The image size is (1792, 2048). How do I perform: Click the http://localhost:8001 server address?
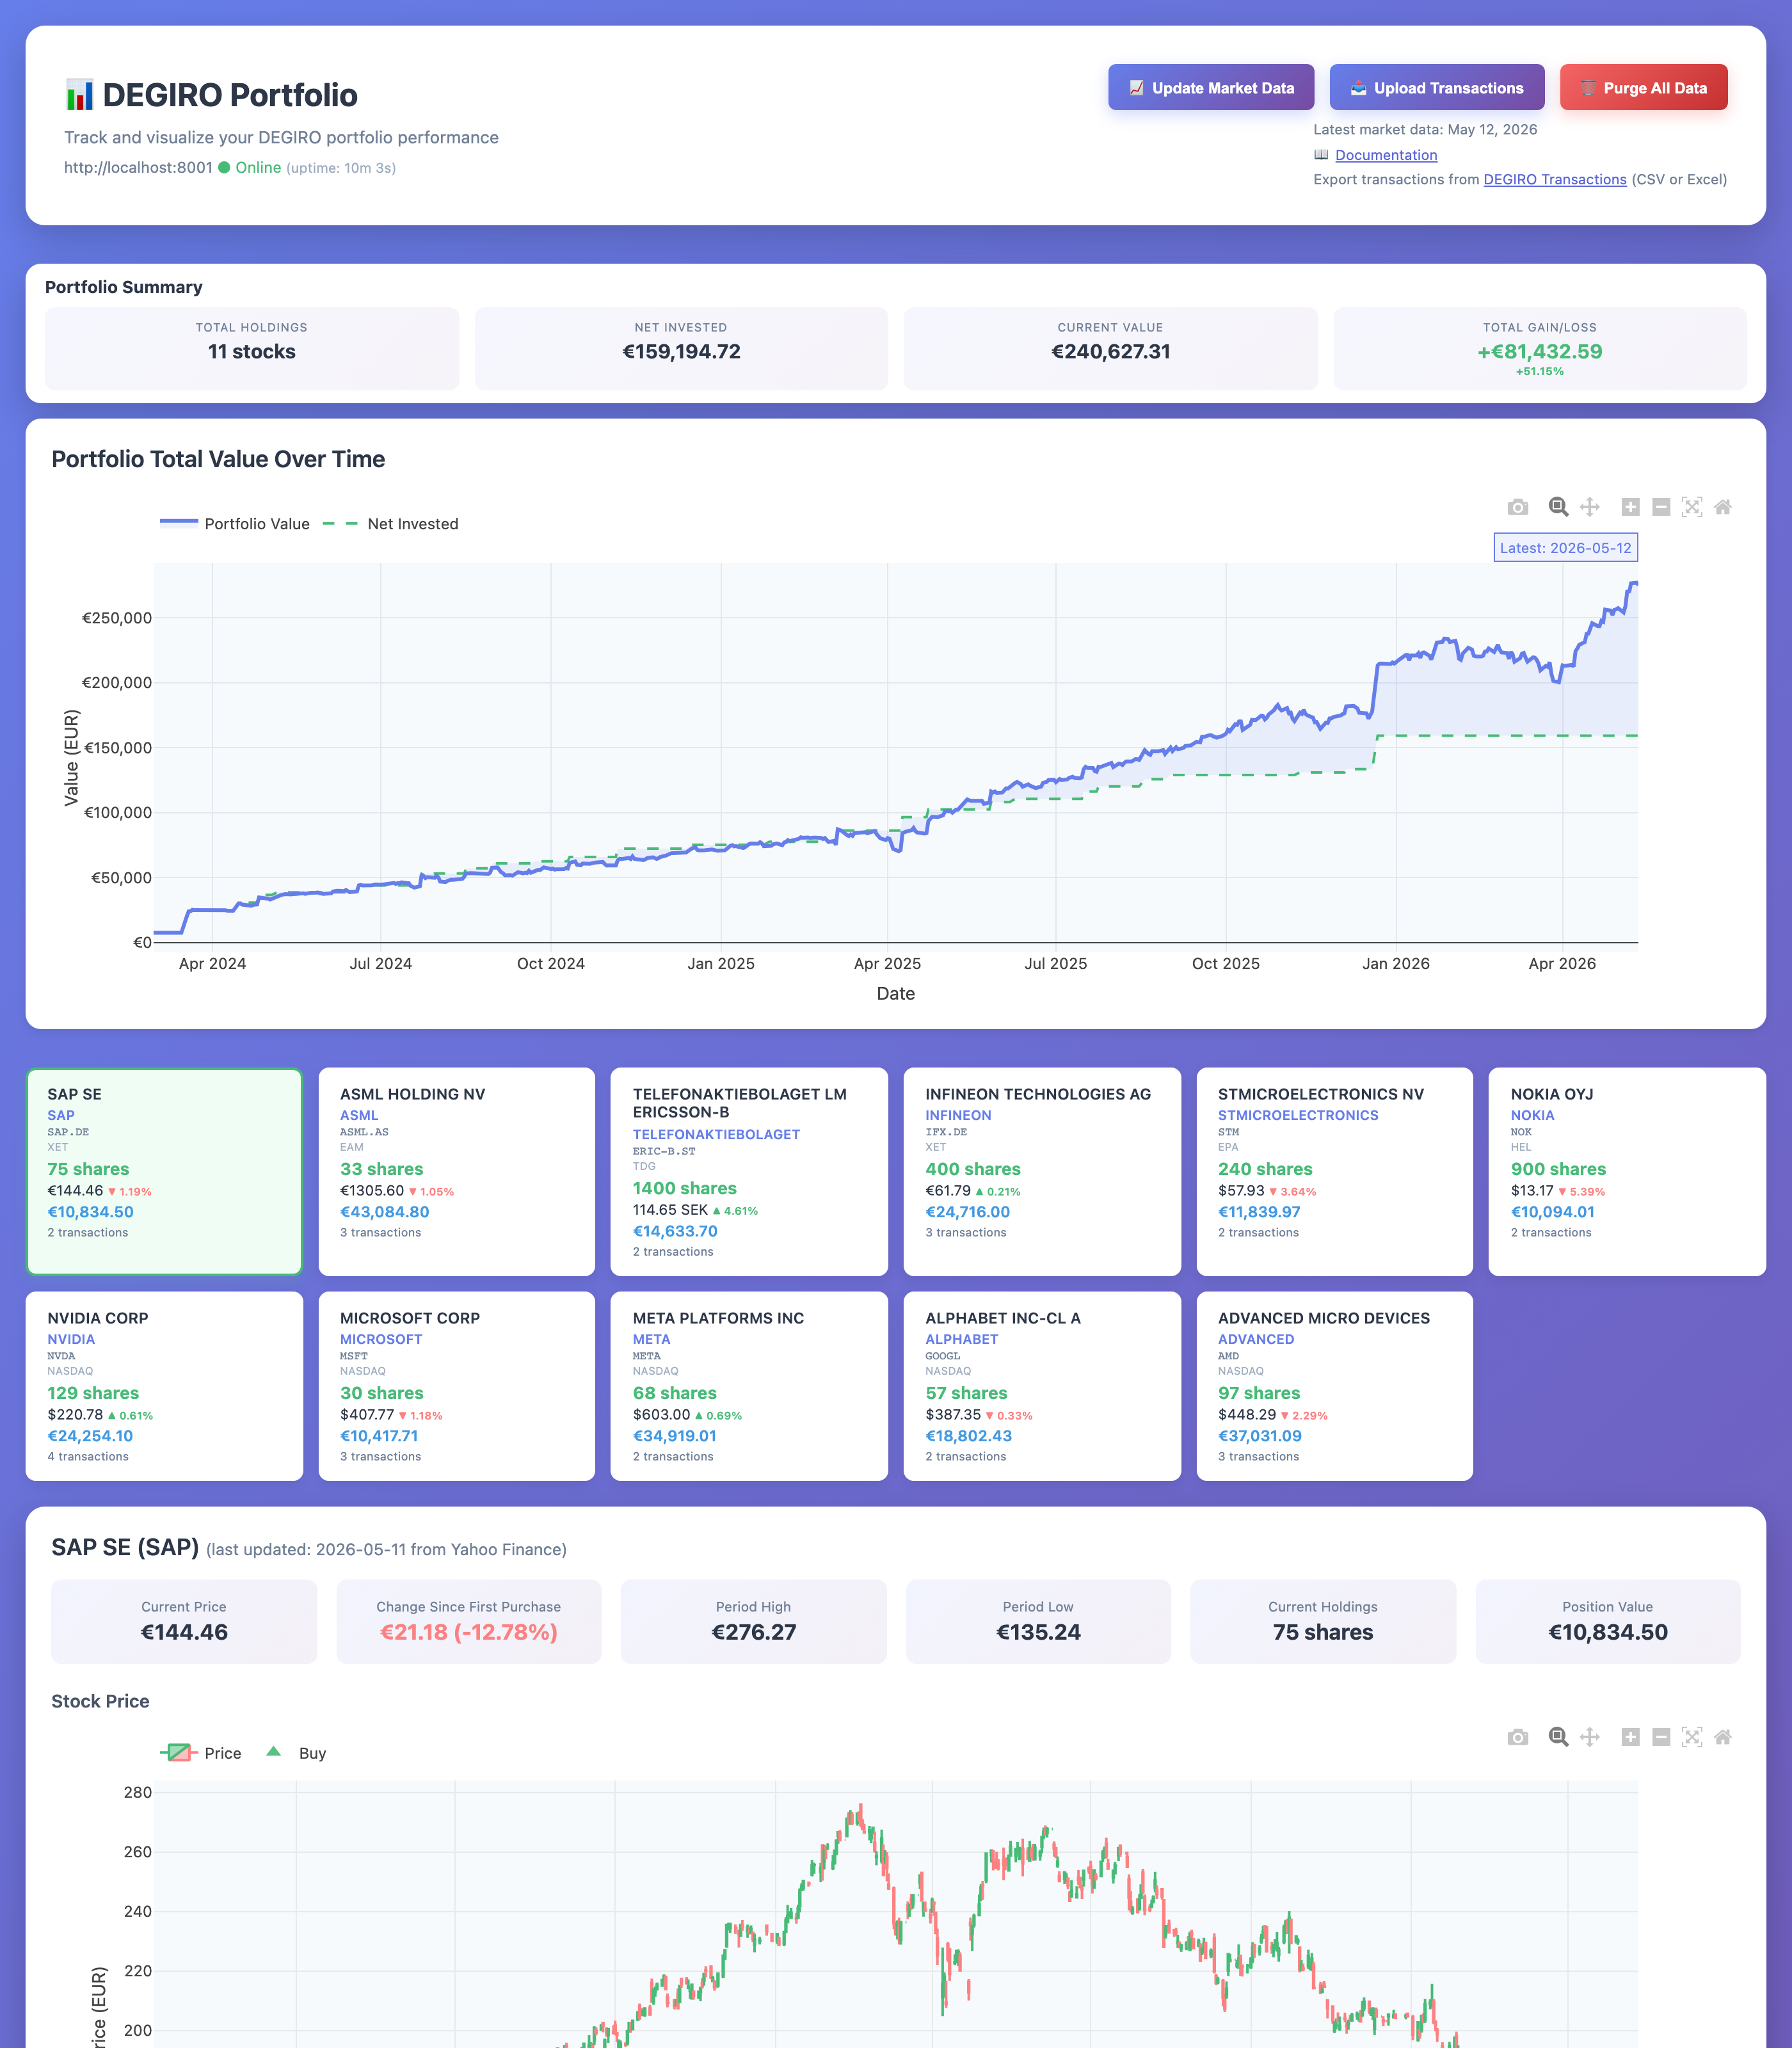[x=138, y=168]
